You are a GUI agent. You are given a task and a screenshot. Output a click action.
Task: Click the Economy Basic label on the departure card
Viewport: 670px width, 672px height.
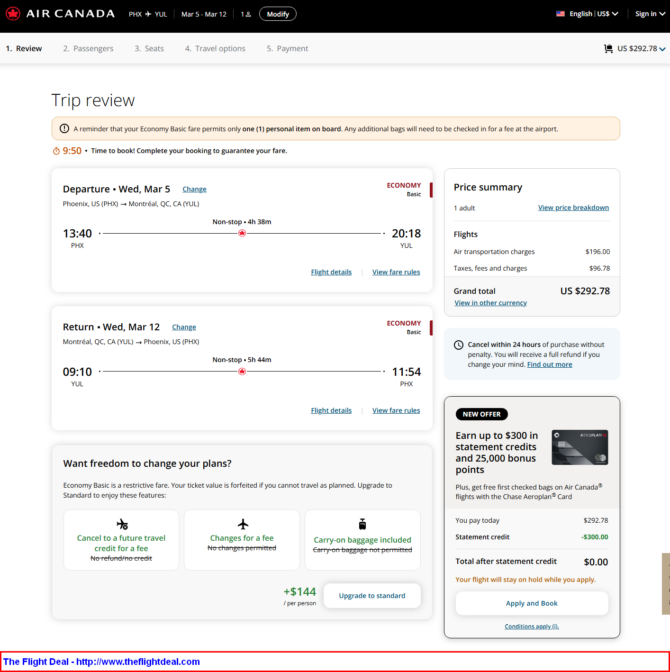[404, 189]
